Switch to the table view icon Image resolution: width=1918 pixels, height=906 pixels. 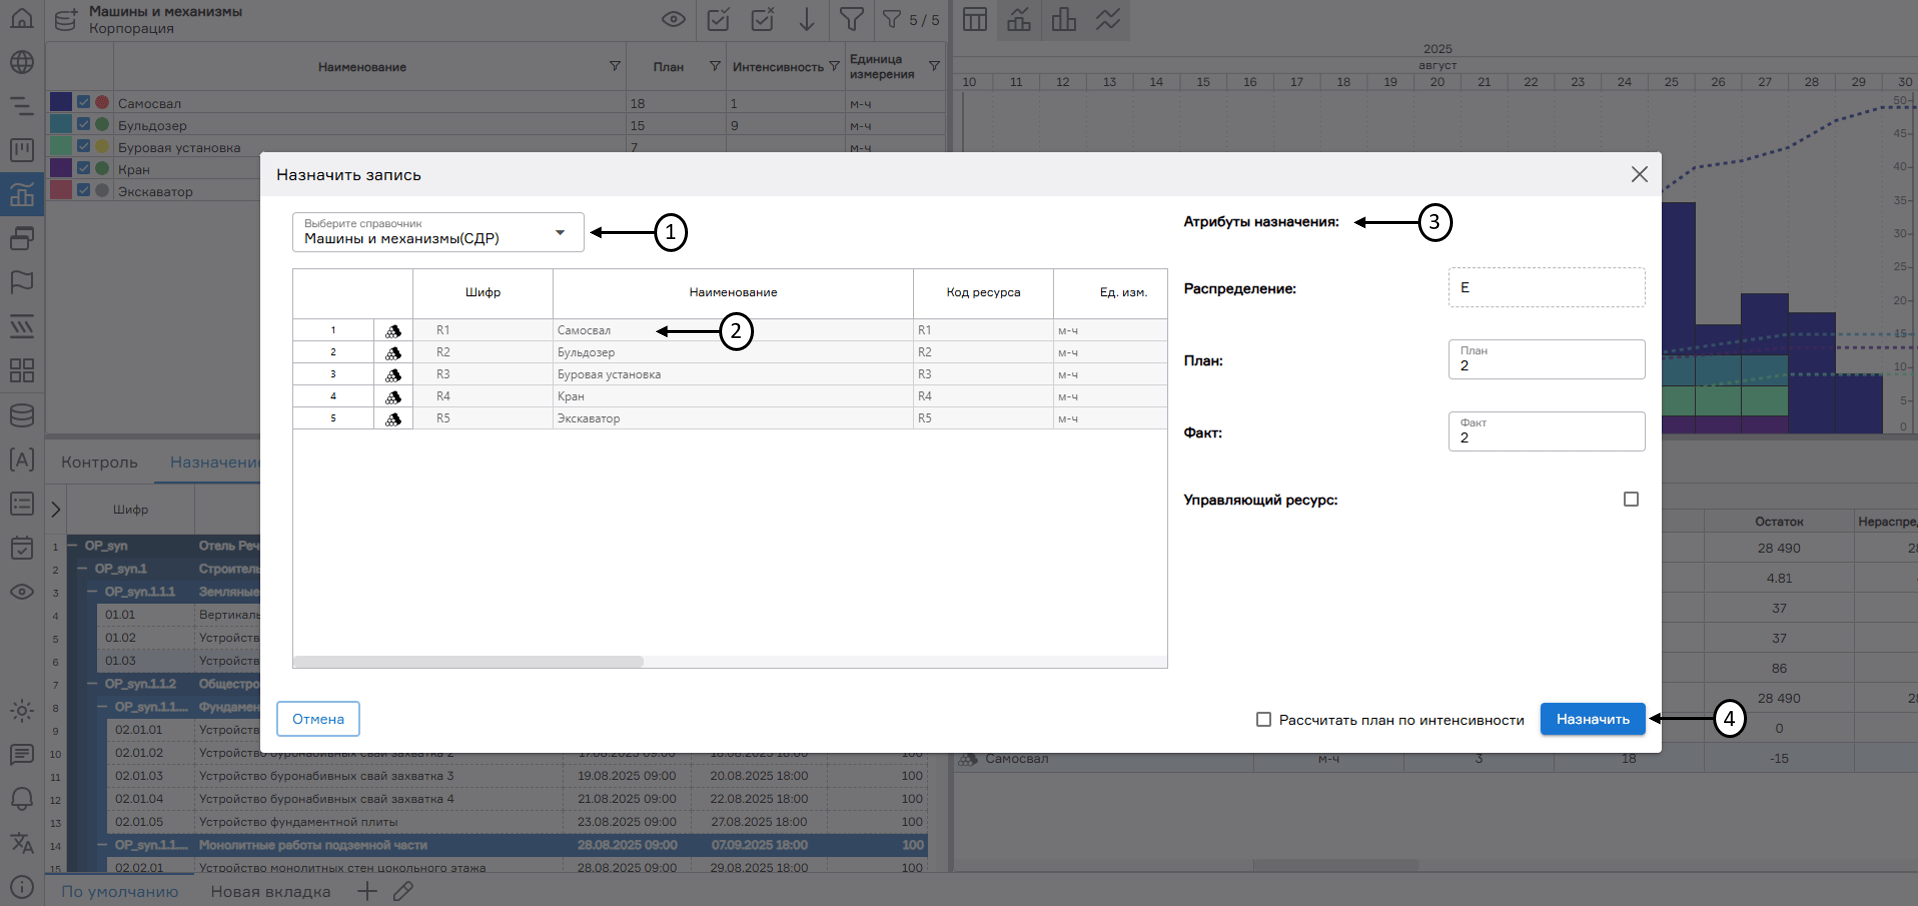[x=975, y=19]
